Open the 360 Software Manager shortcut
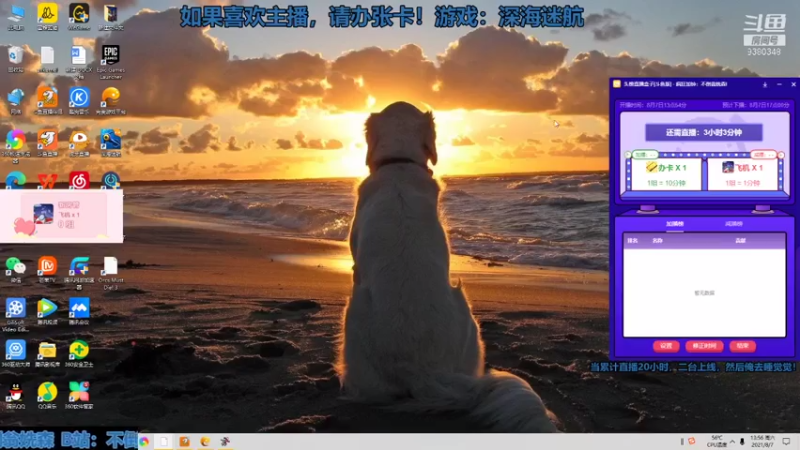 pos(79,395)
